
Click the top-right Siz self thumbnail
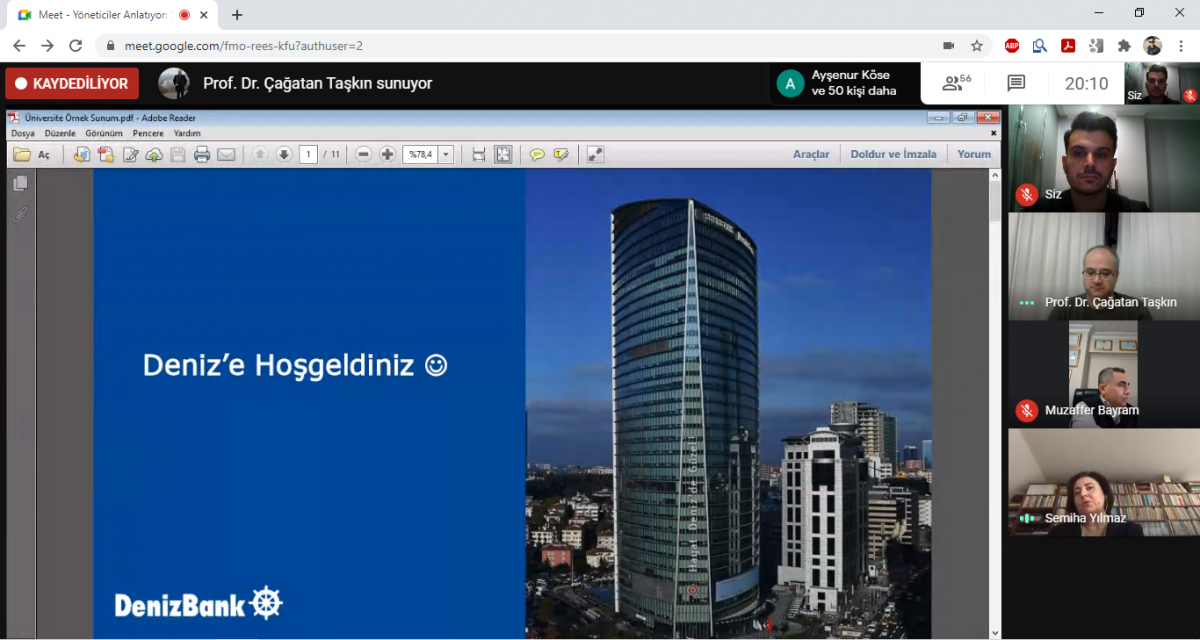click(1162, 83)
